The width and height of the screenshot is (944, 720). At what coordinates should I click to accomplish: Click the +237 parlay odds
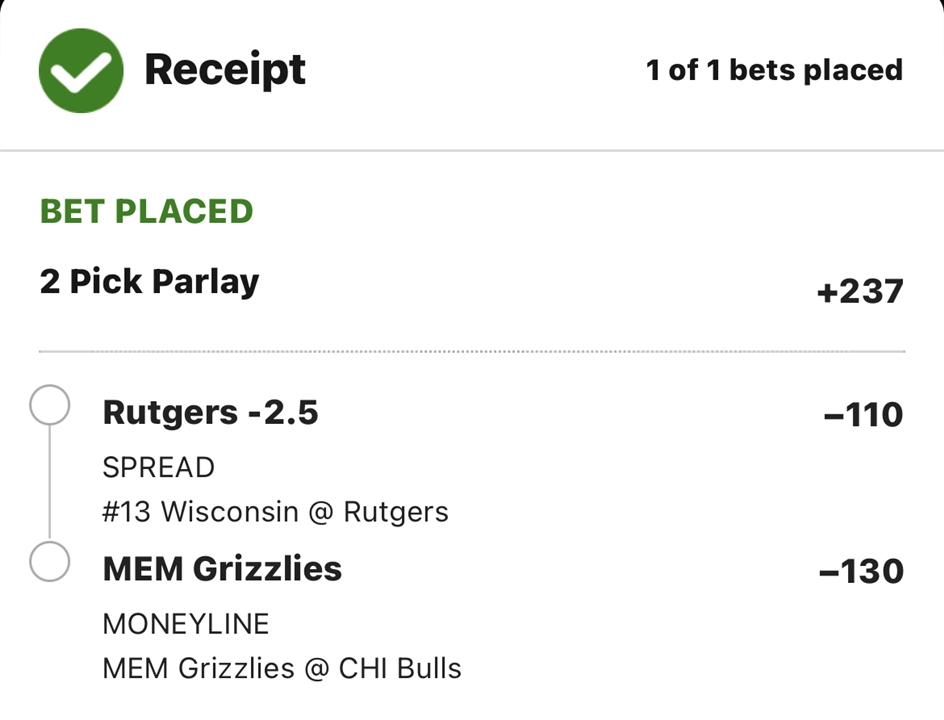[860, 291]
